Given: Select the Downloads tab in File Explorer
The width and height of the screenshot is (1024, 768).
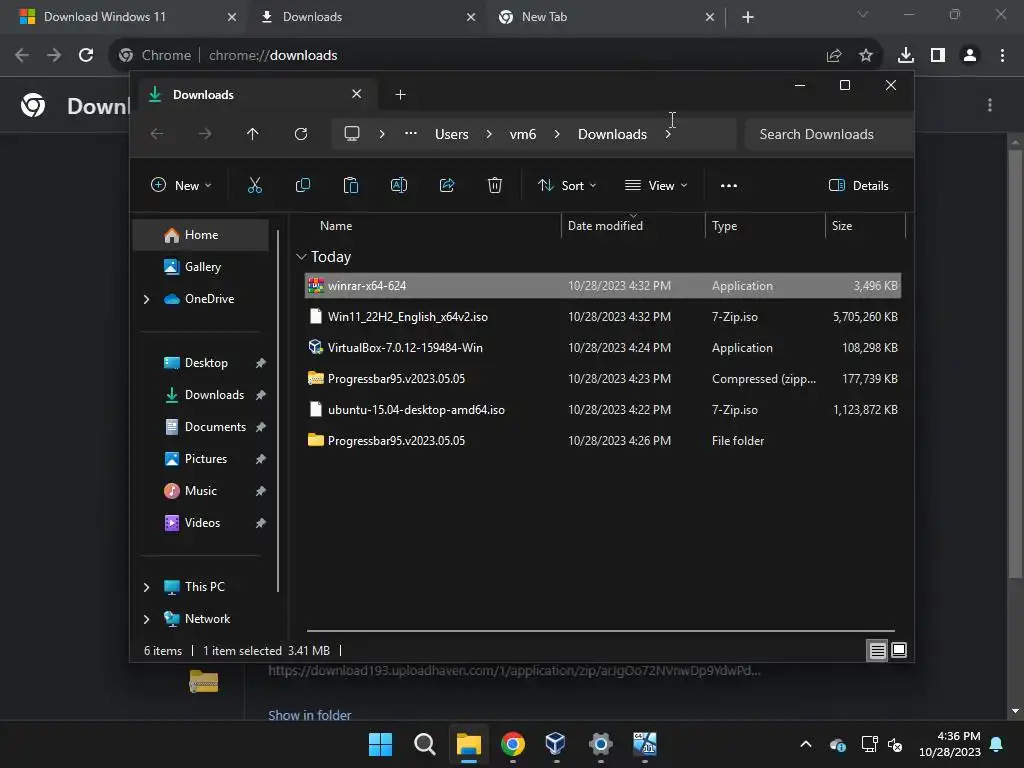Looking at the screenshot, I should (255, 95).
